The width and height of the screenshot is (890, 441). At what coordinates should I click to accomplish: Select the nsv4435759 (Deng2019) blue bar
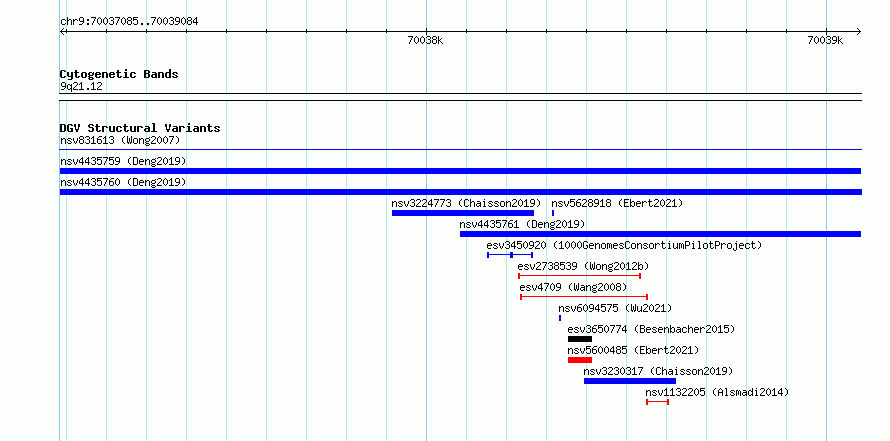(460, 171)
